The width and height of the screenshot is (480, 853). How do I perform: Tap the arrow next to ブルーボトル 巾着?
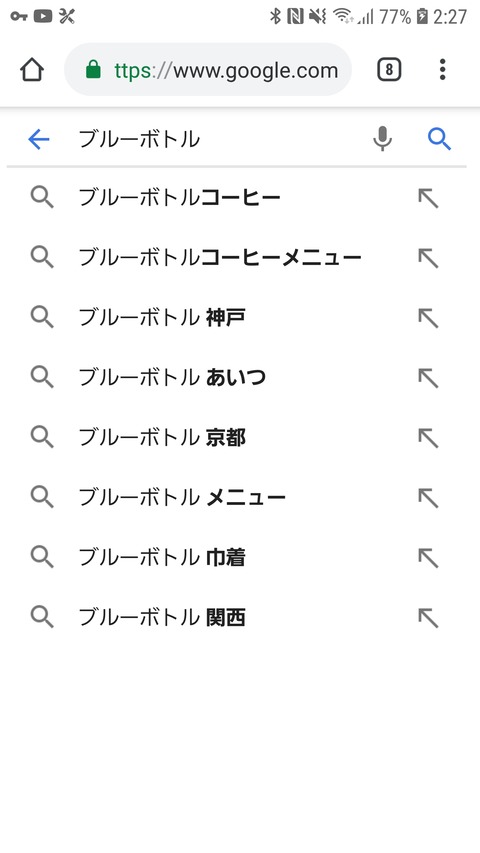pyautogui.click(x=428, y=558)
